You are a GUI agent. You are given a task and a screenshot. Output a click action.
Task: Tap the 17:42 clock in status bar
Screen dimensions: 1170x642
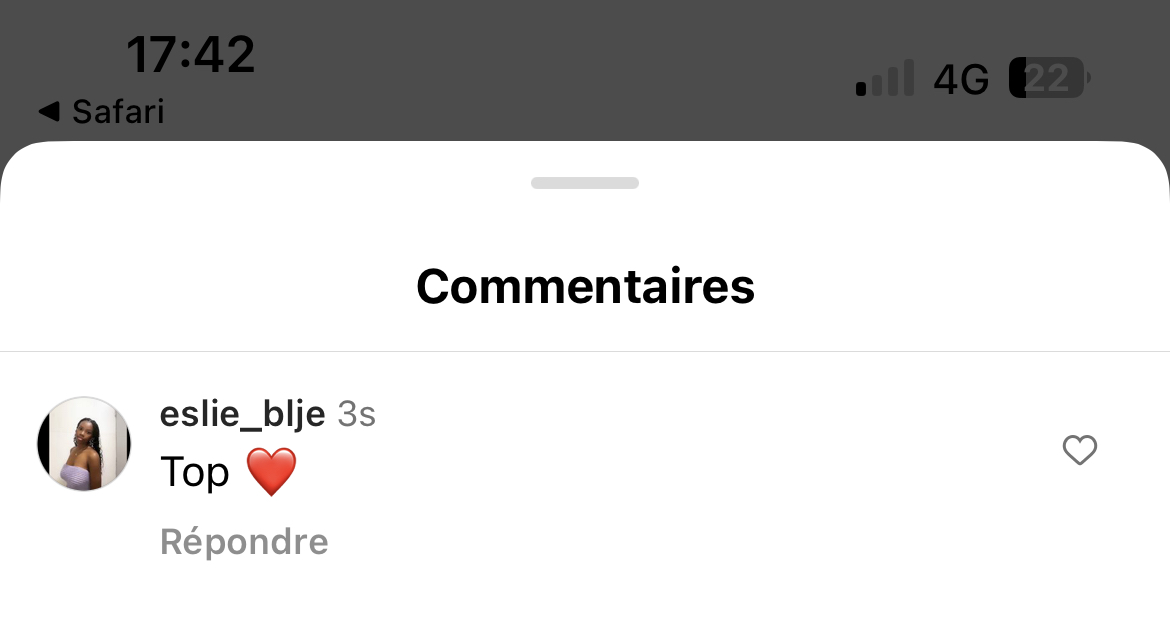tap(191, 54)
